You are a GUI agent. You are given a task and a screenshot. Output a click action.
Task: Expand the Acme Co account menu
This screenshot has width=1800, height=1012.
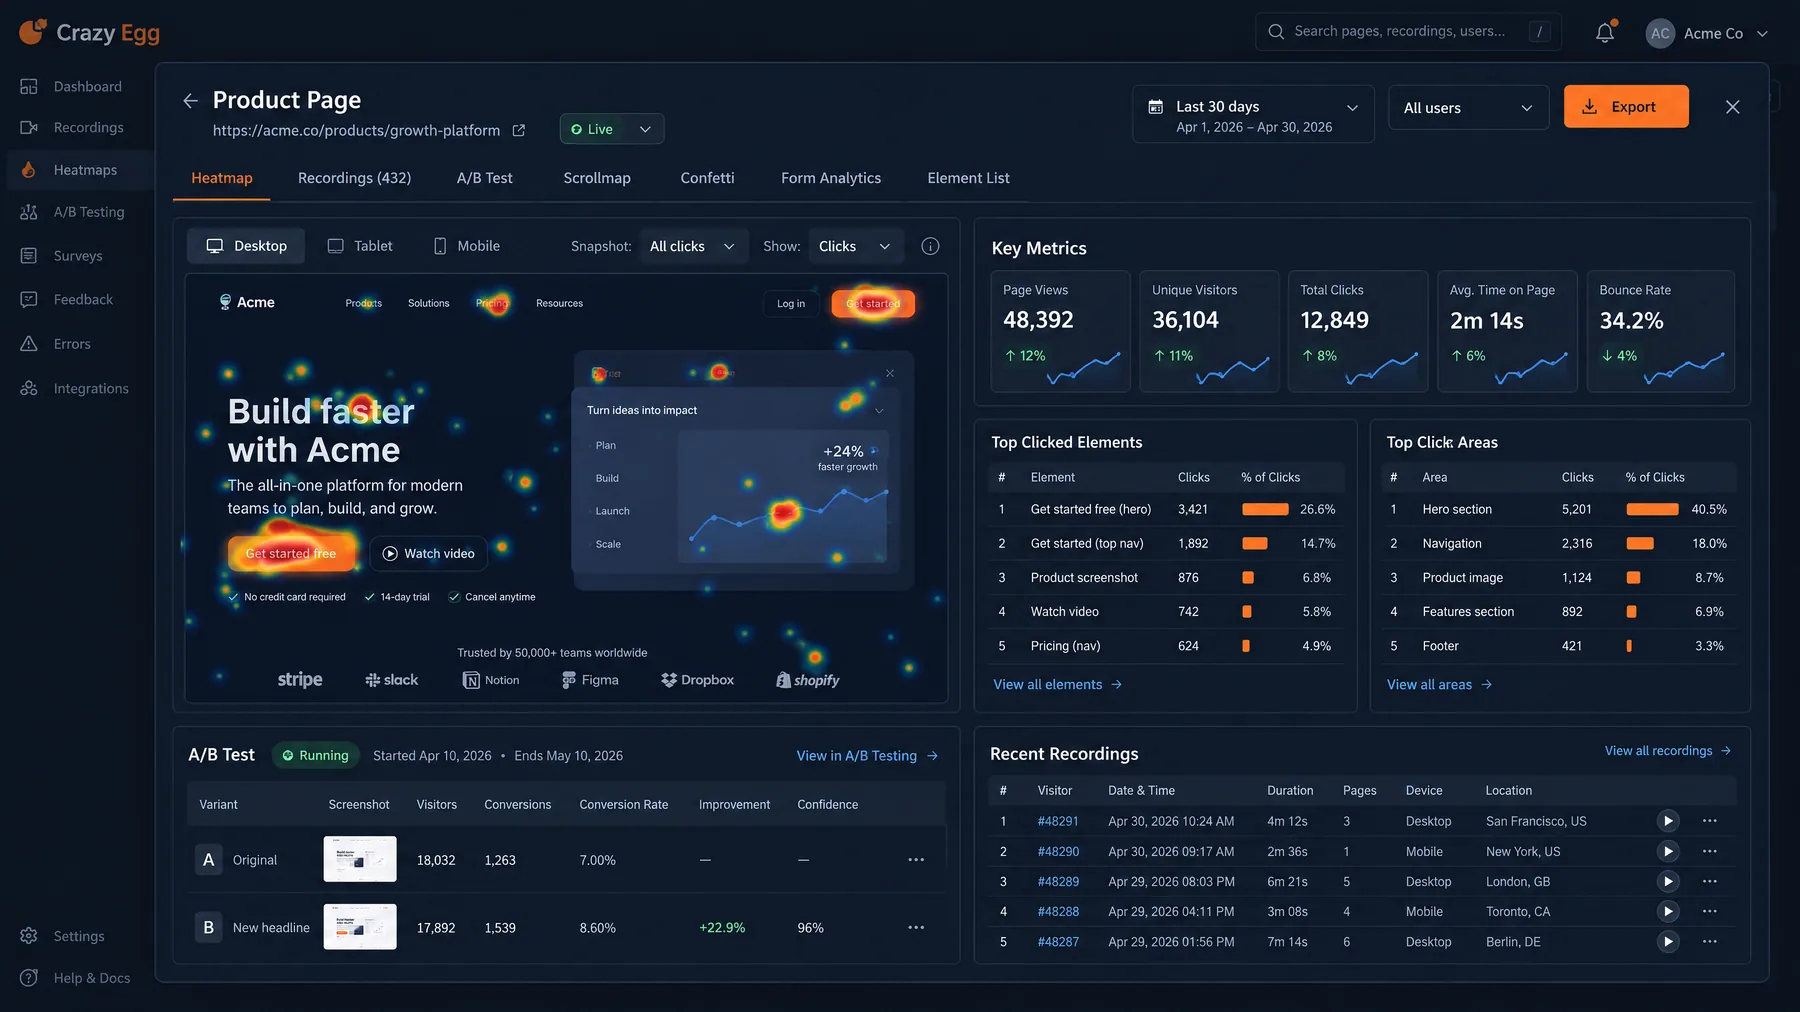pos(1707,33)
